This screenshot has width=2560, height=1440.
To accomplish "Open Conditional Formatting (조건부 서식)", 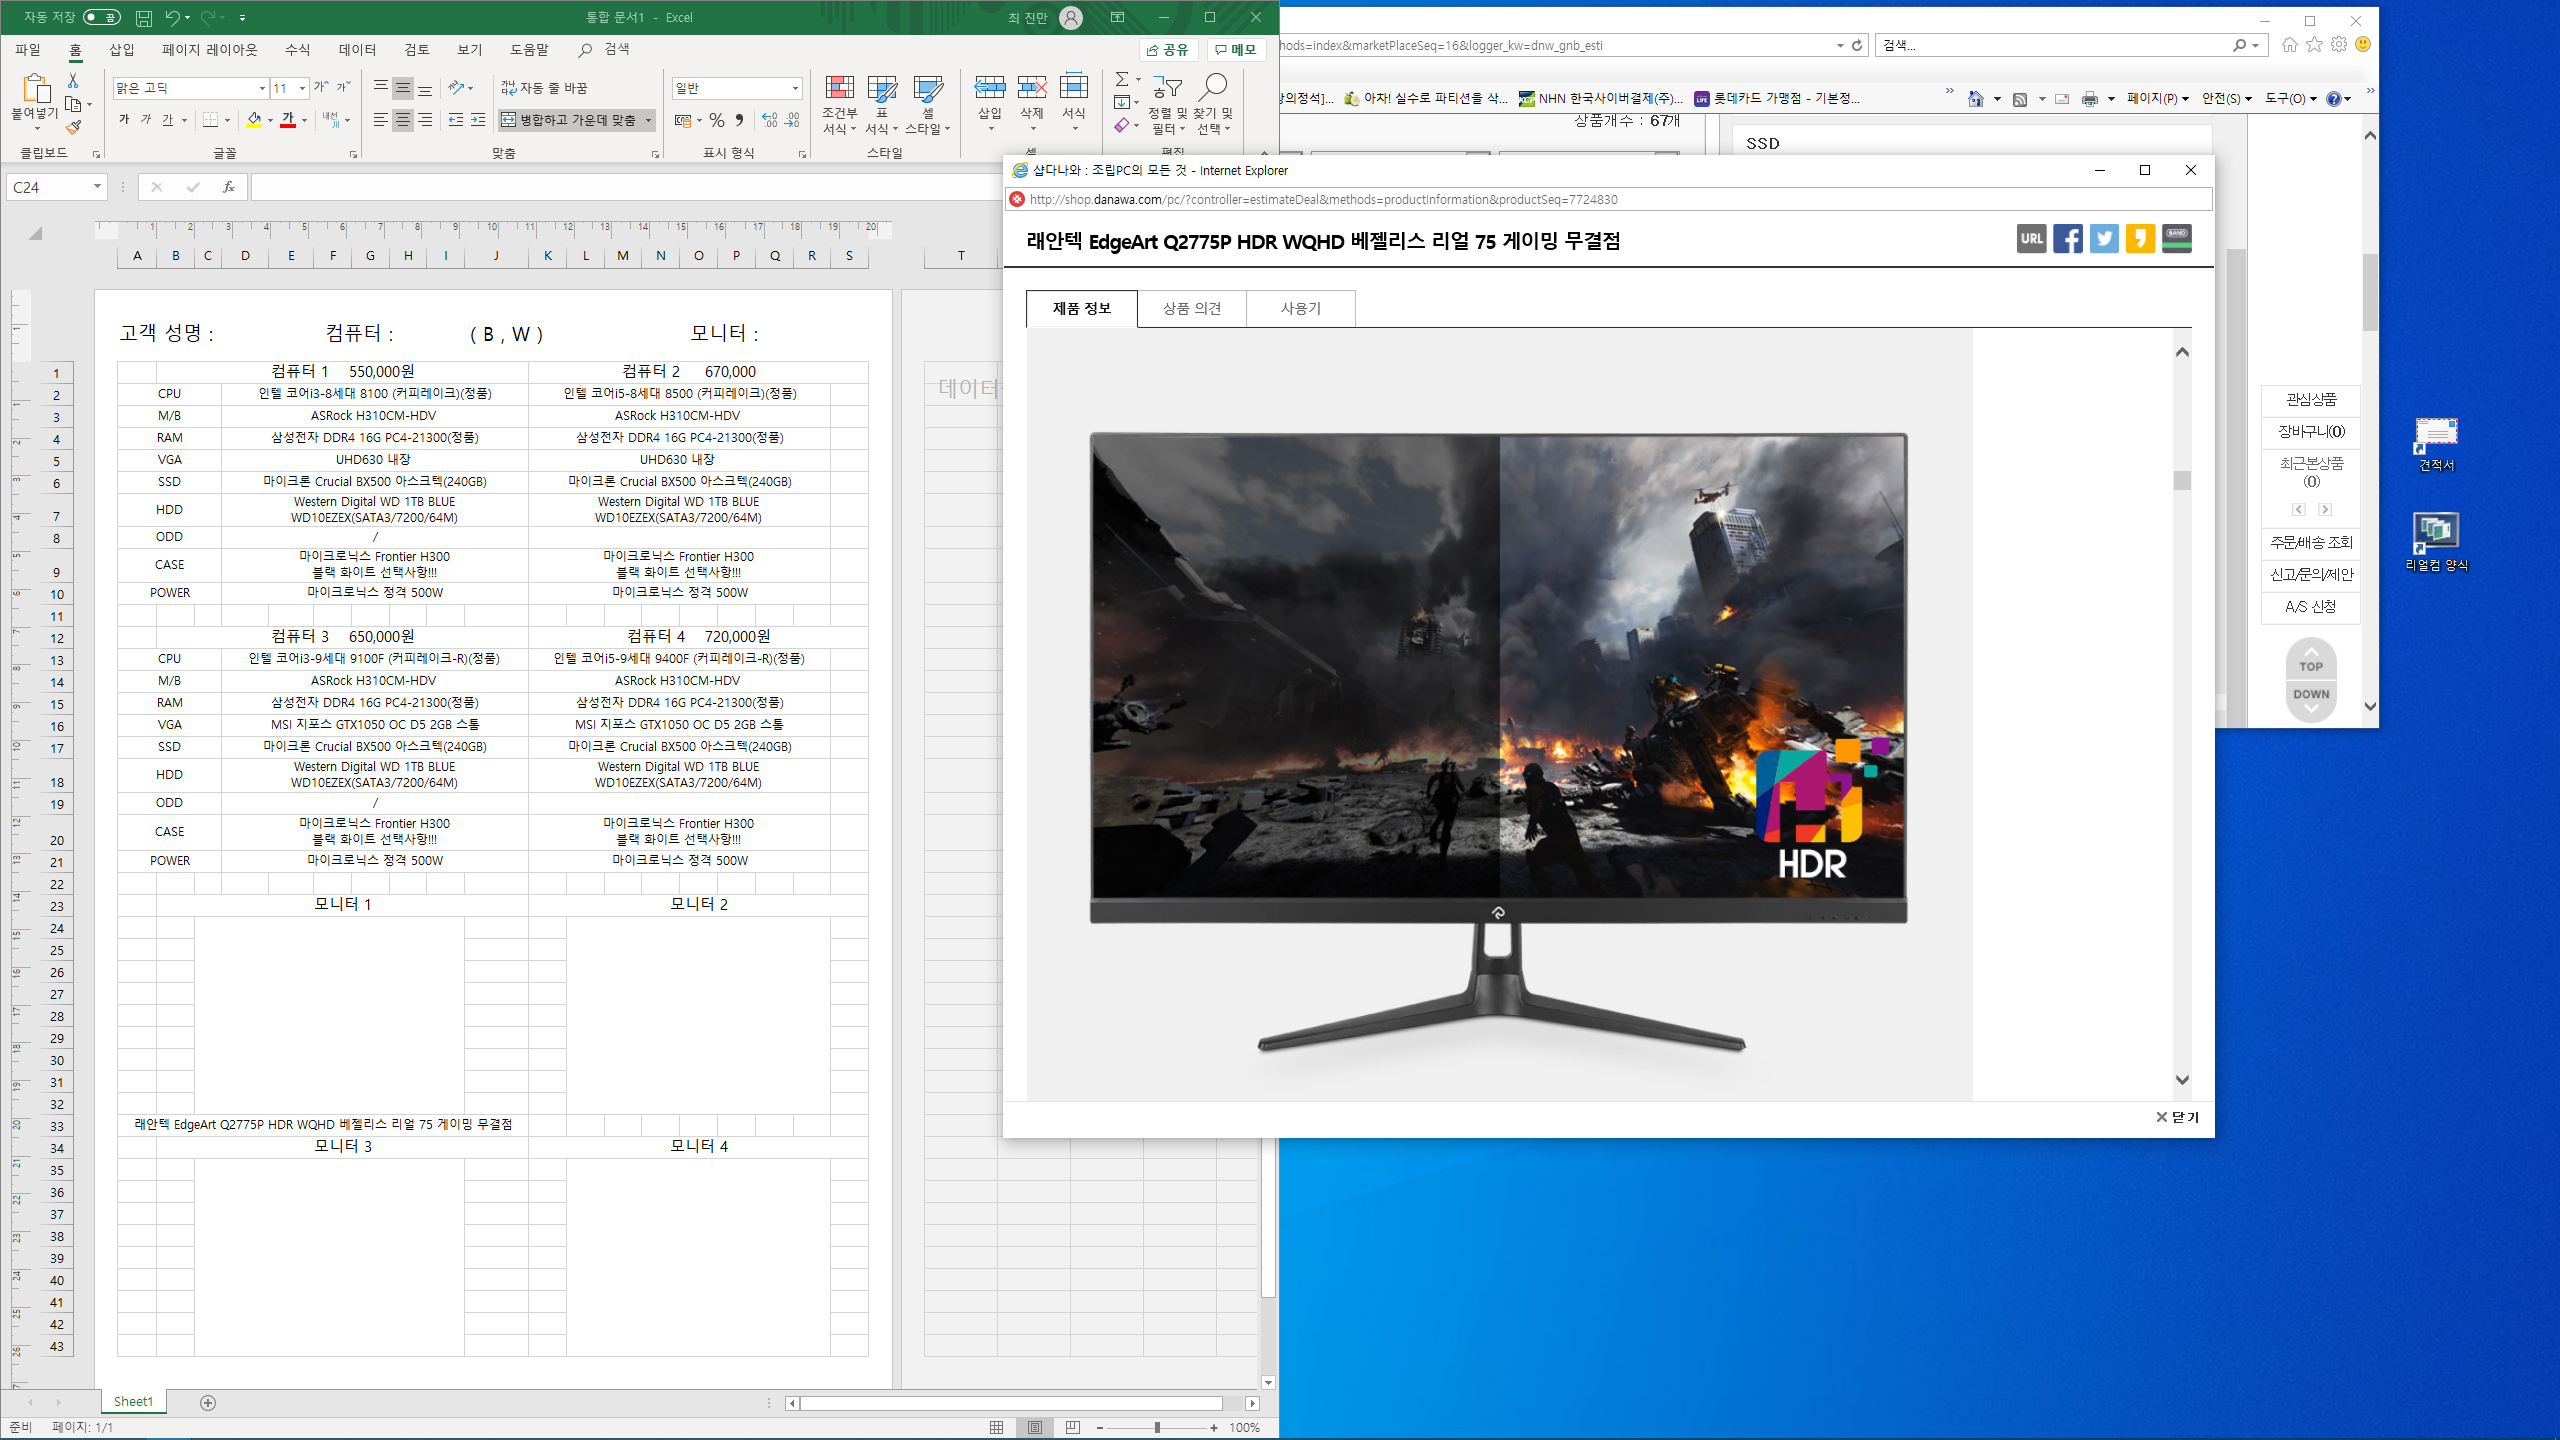I will [x=839, y=104].
